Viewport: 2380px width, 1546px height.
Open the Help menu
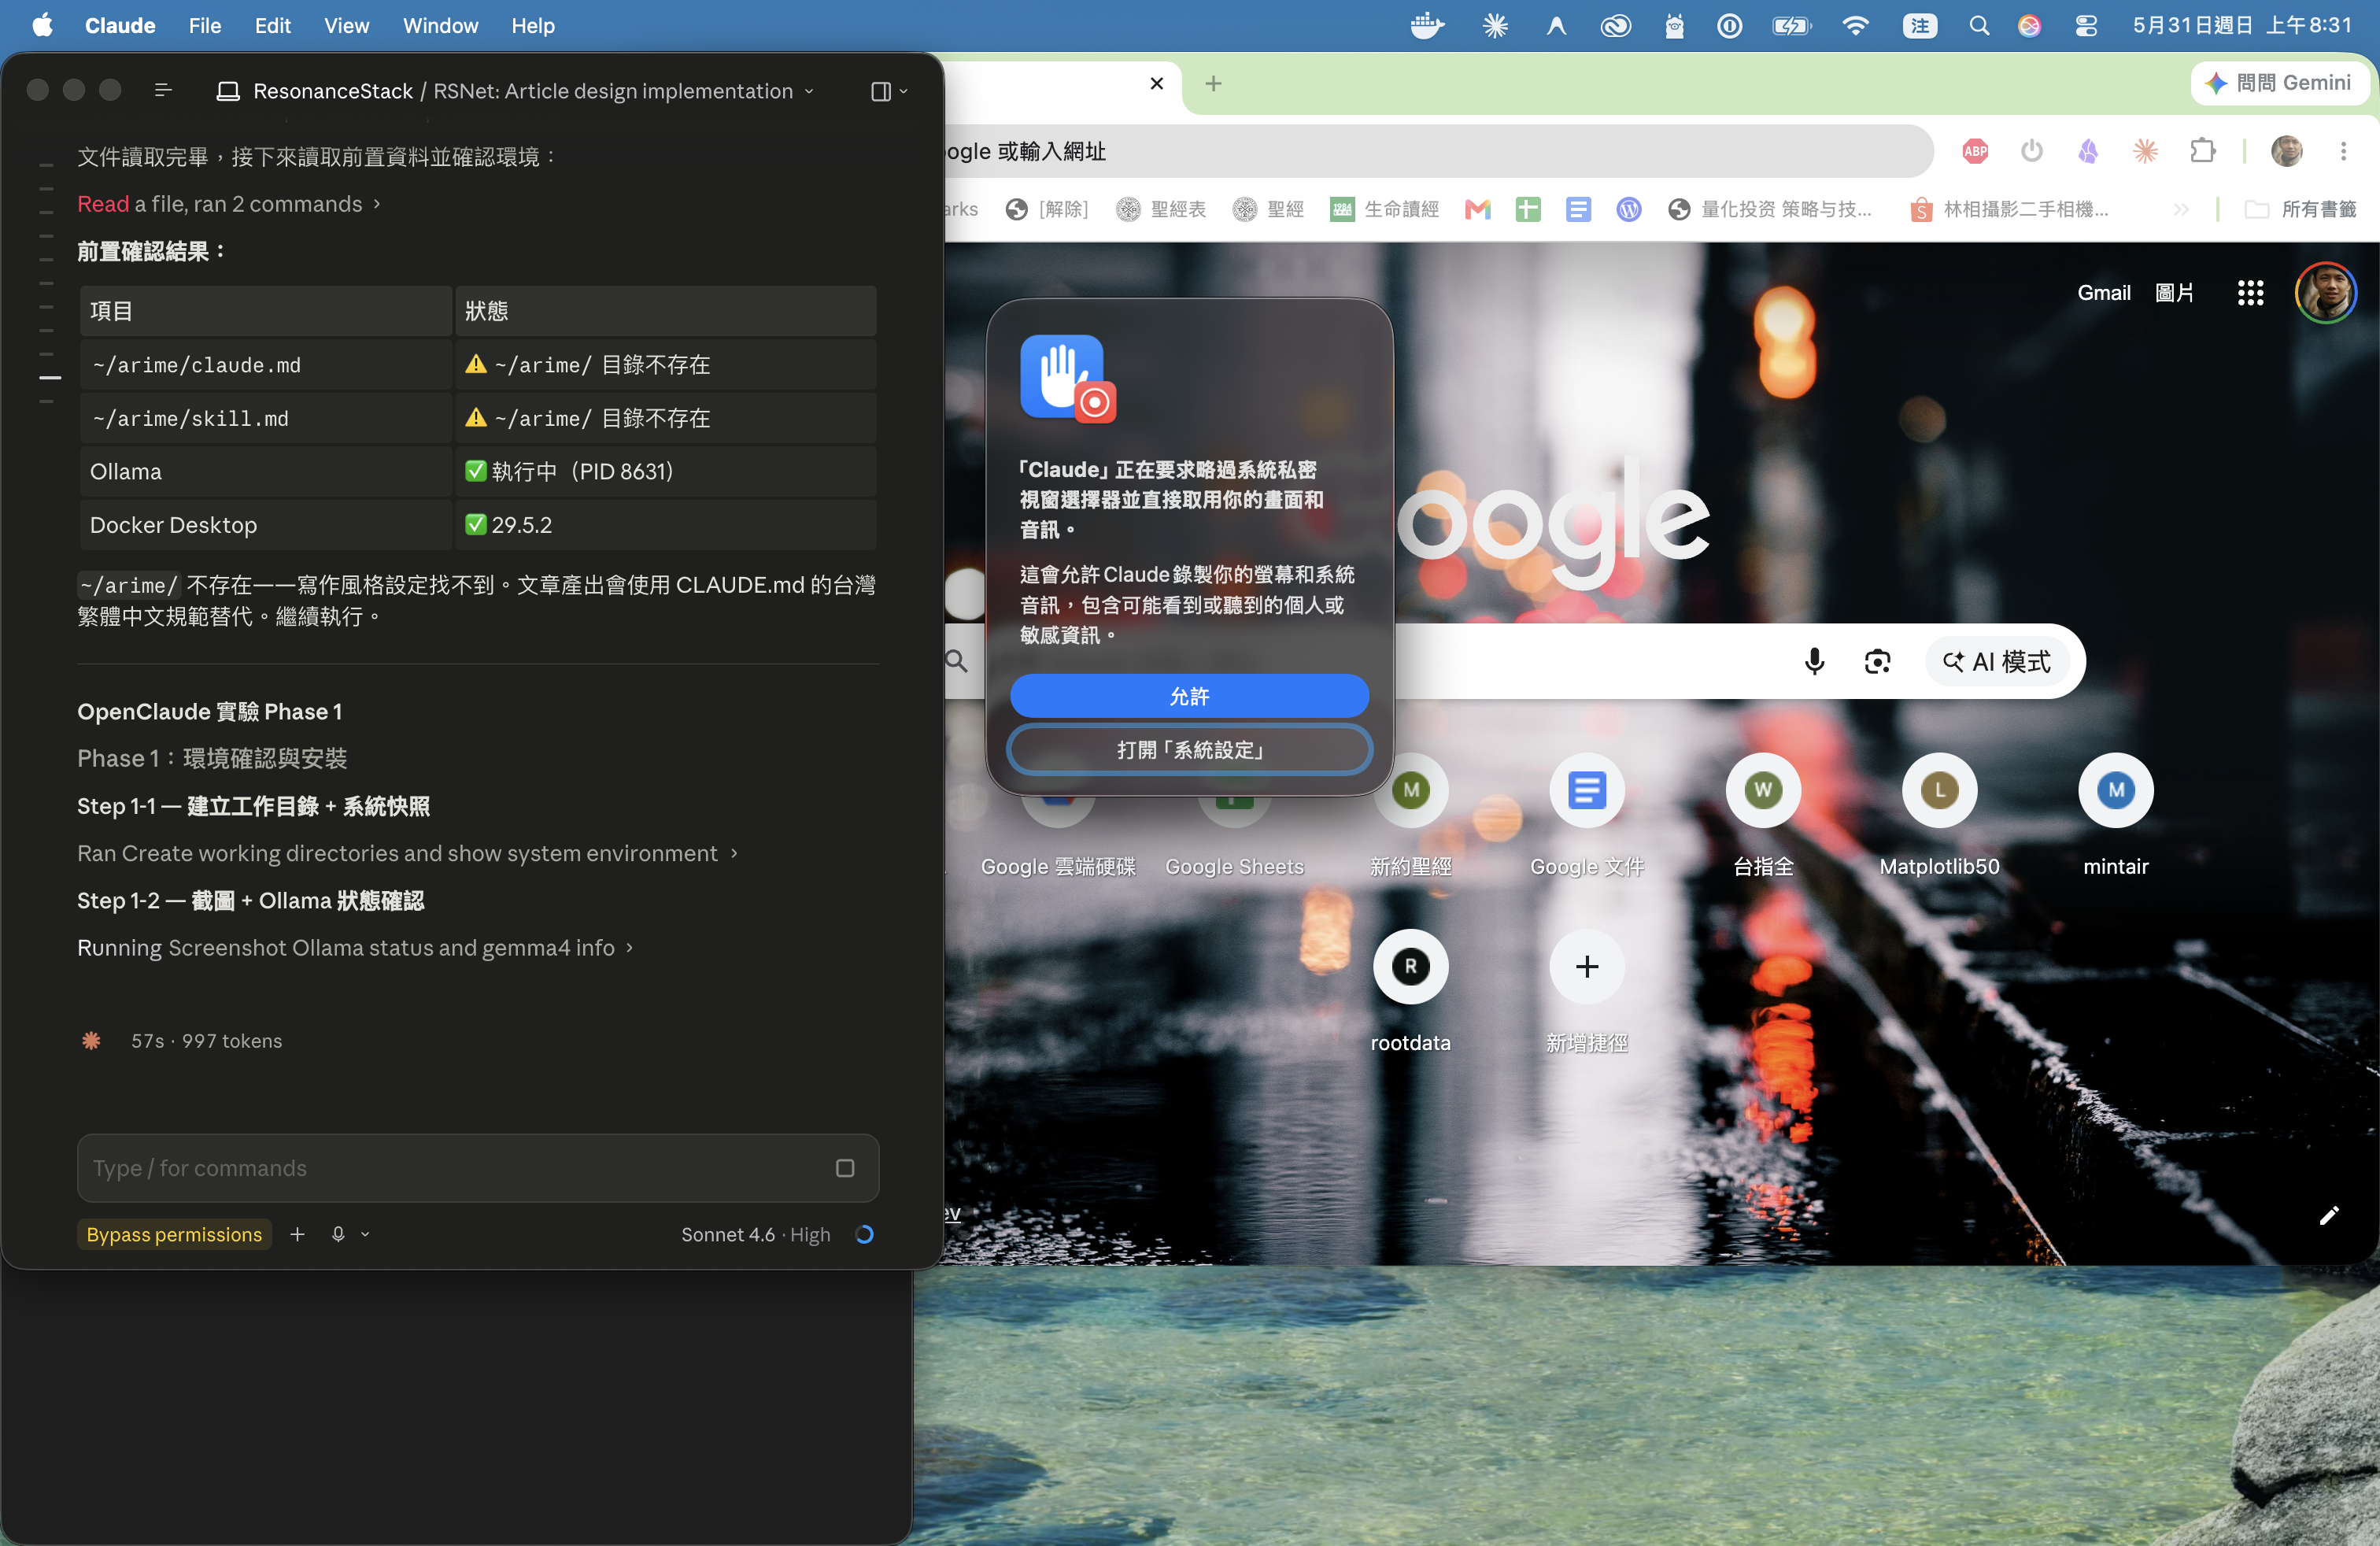[x=533, y=26]
